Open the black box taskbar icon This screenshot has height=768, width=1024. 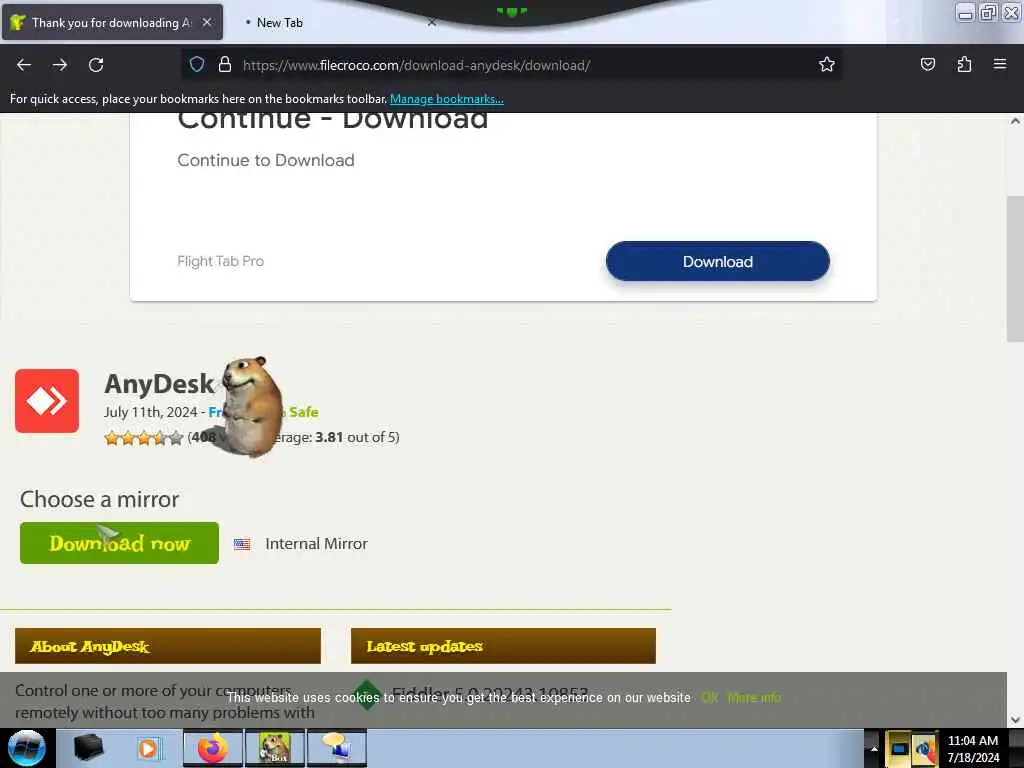click(x=88, y=748)
